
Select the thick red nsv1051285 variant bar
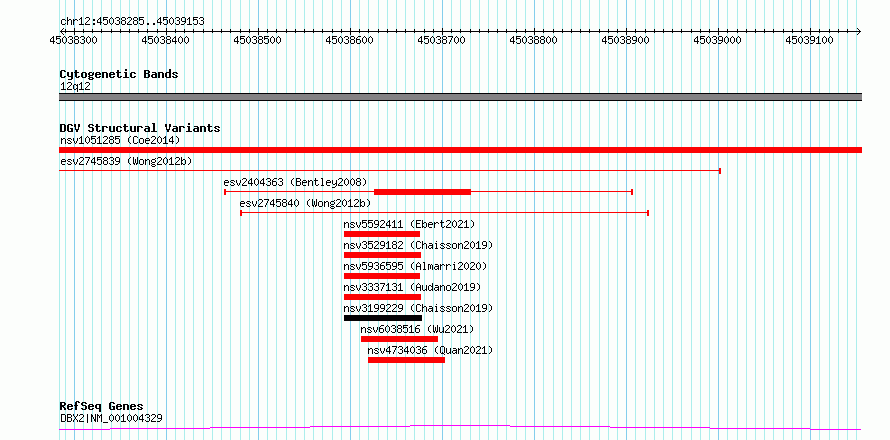pyautogui.click(x=460, y=150)
